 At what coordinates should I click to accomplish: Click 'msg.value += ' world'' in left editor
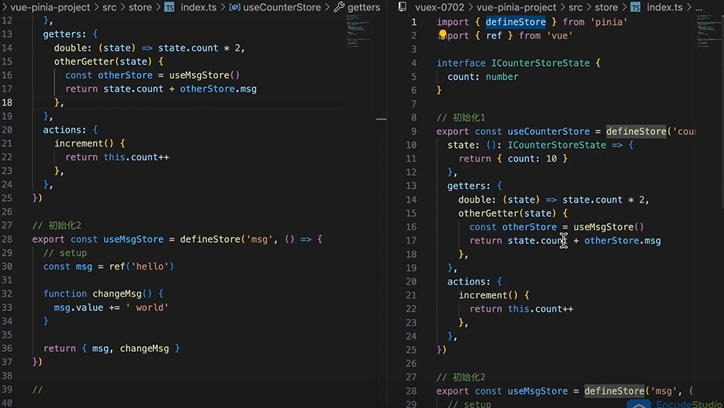pyautogui.click(x=111, y=307)
